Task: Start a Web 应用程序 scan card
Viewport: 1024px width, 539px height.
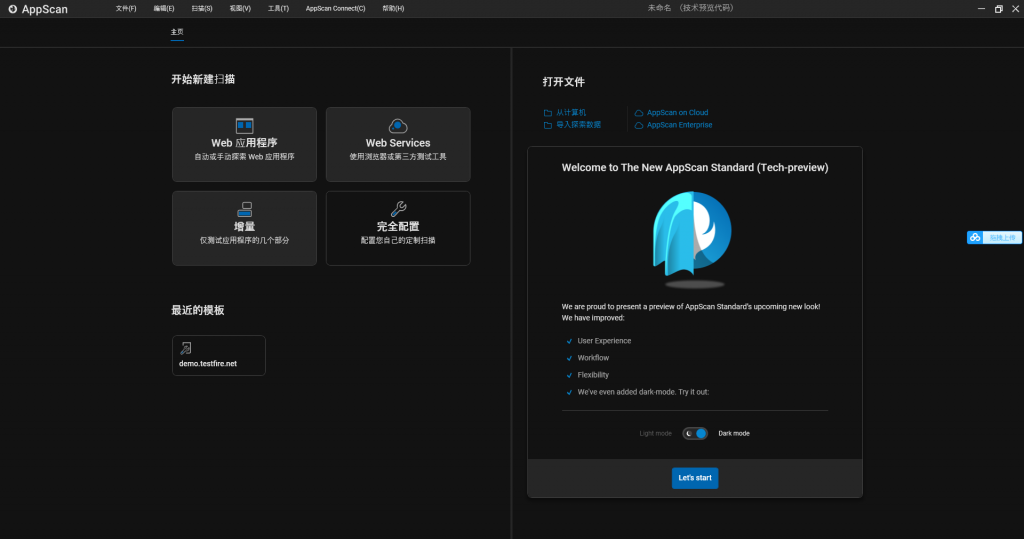Action: click(x=244, y=144)
